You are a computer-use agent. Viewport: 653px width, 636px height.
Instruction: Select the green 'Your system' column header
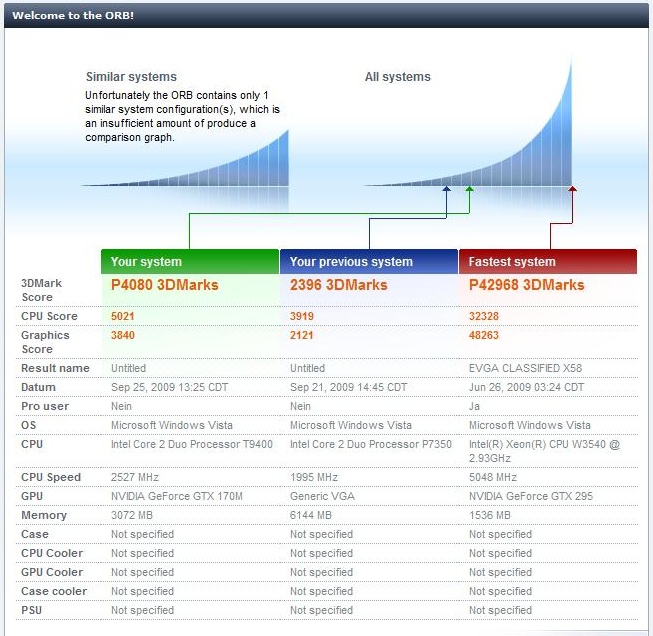tap(190, 262)
